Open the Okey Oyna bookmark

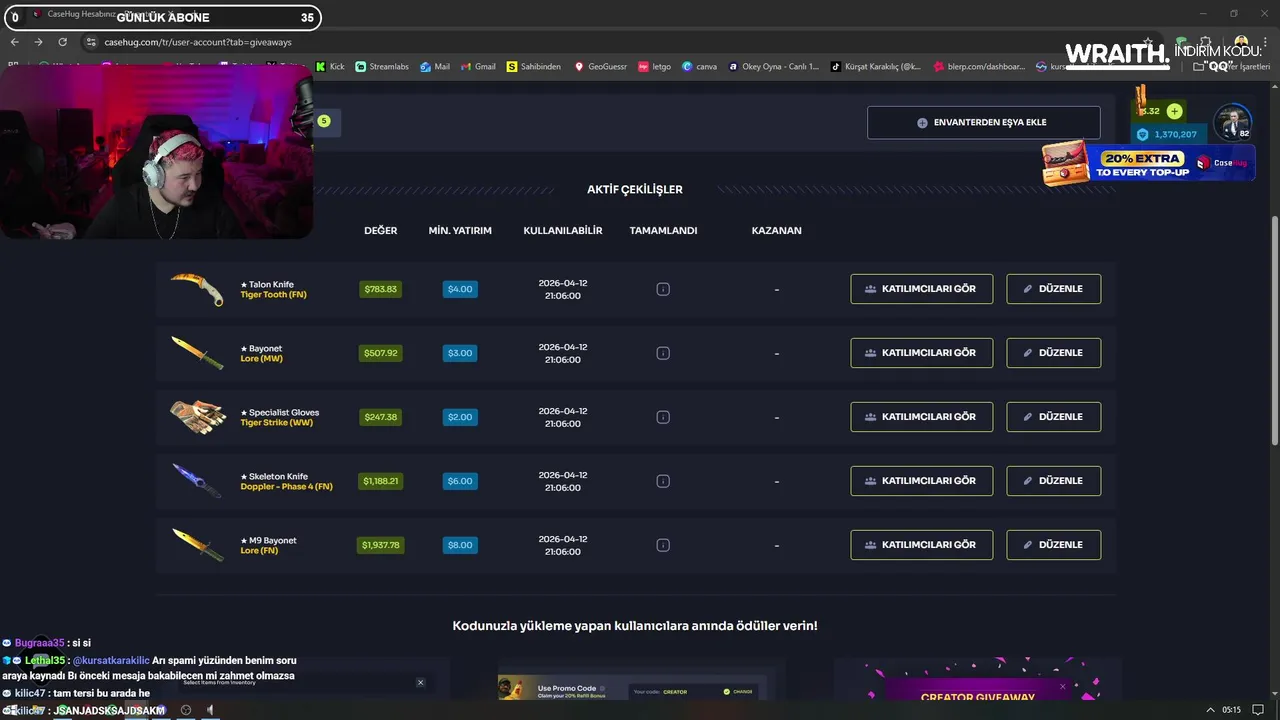pyautogui.click(x=773, y=66)
